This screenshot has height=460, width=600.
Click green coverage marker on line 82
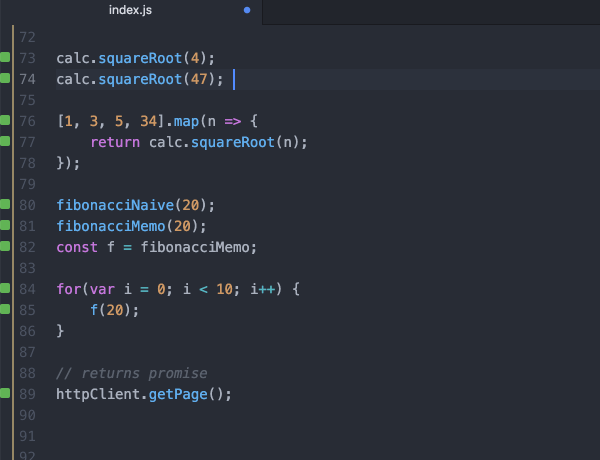[x=5, y=246]
